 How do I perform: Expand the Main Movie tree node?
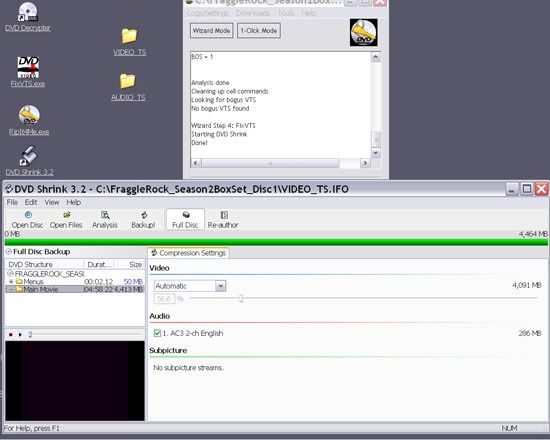pyautogui.click(x=11, y=289)
